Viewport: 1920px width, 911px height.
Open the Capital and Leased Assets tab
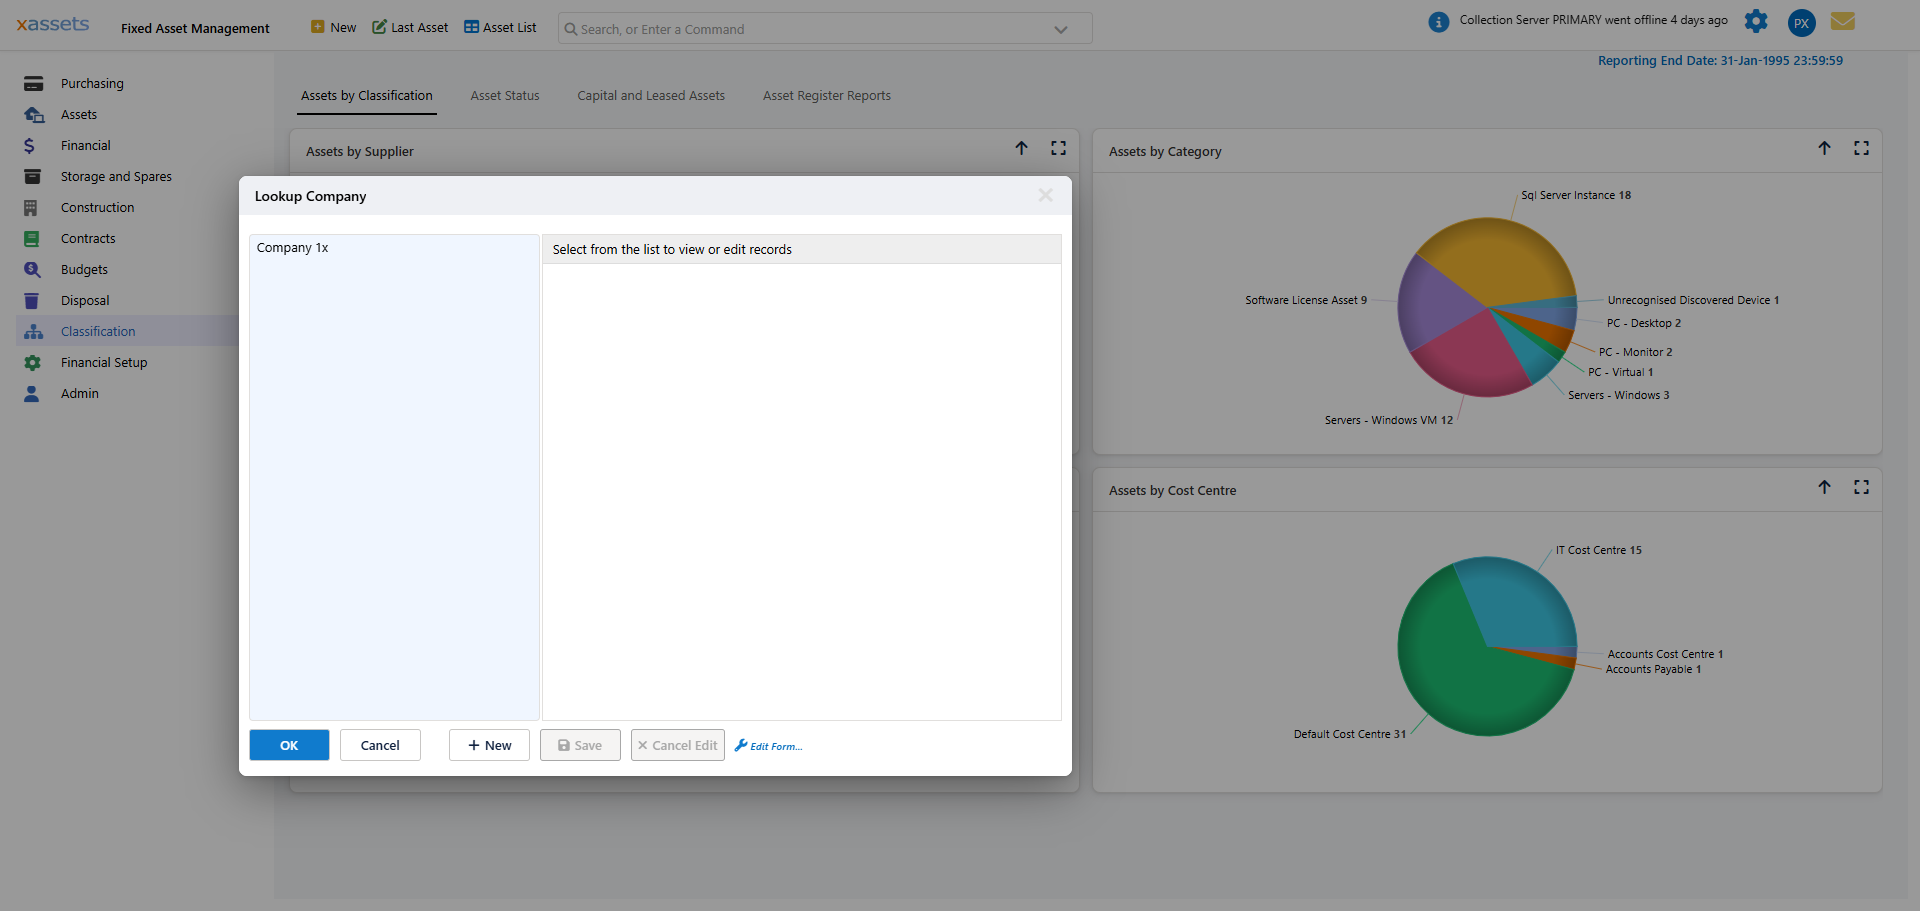click(650, 95)
